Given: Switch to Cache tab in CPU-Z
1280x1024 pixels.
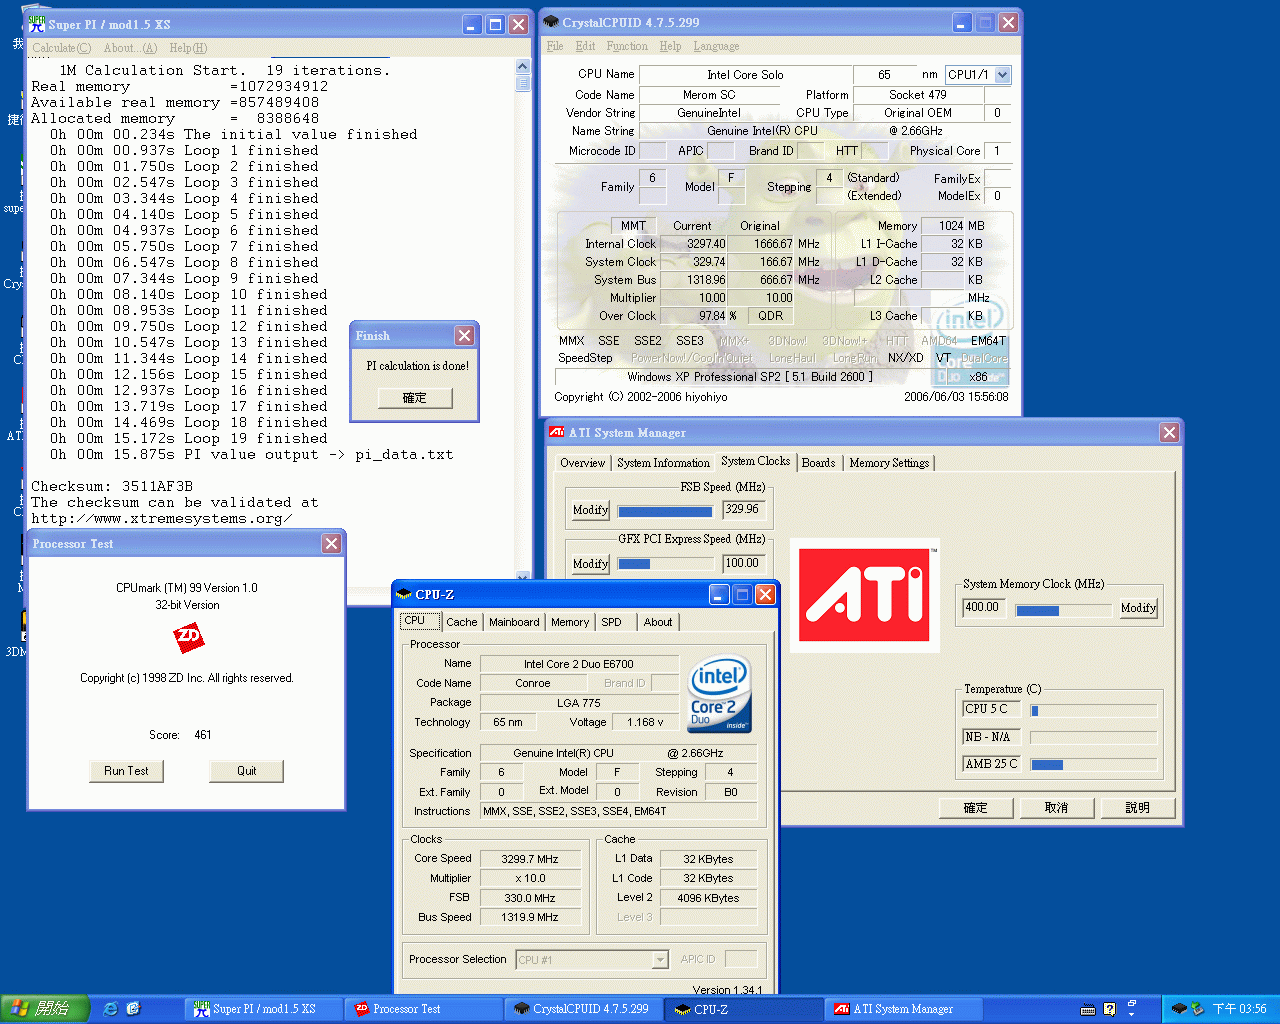Looking at the screenshot, I should tap(461, 622).
